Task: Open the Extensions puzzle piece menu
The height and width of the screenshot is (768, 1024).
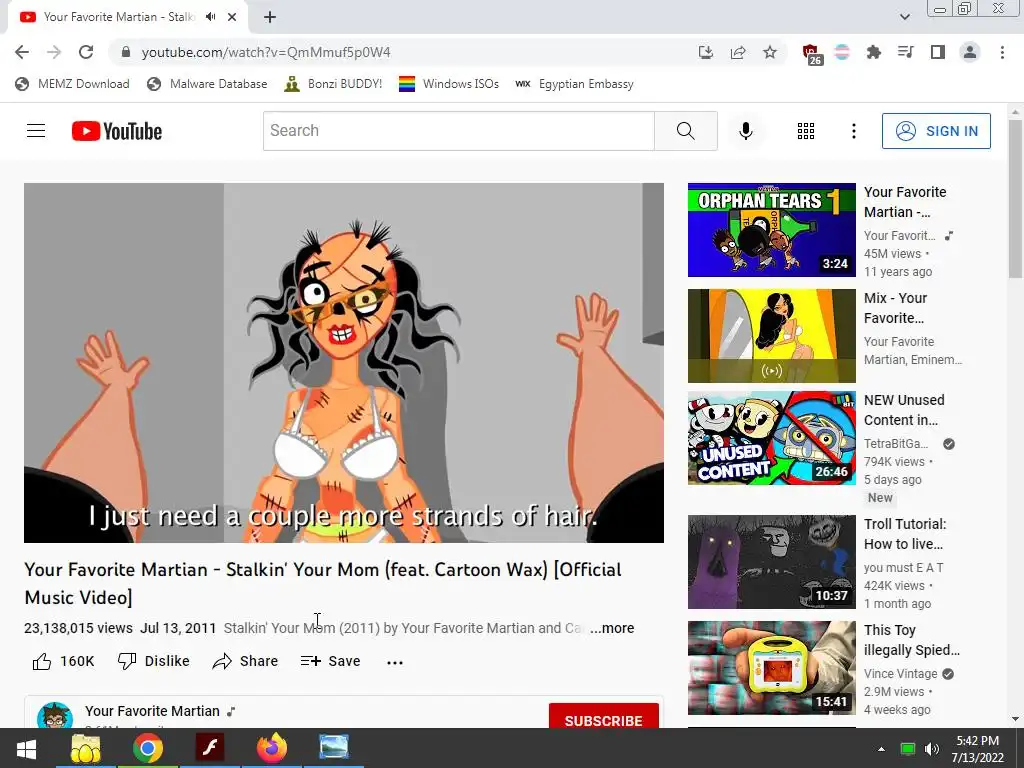Action: pos(873,52)
